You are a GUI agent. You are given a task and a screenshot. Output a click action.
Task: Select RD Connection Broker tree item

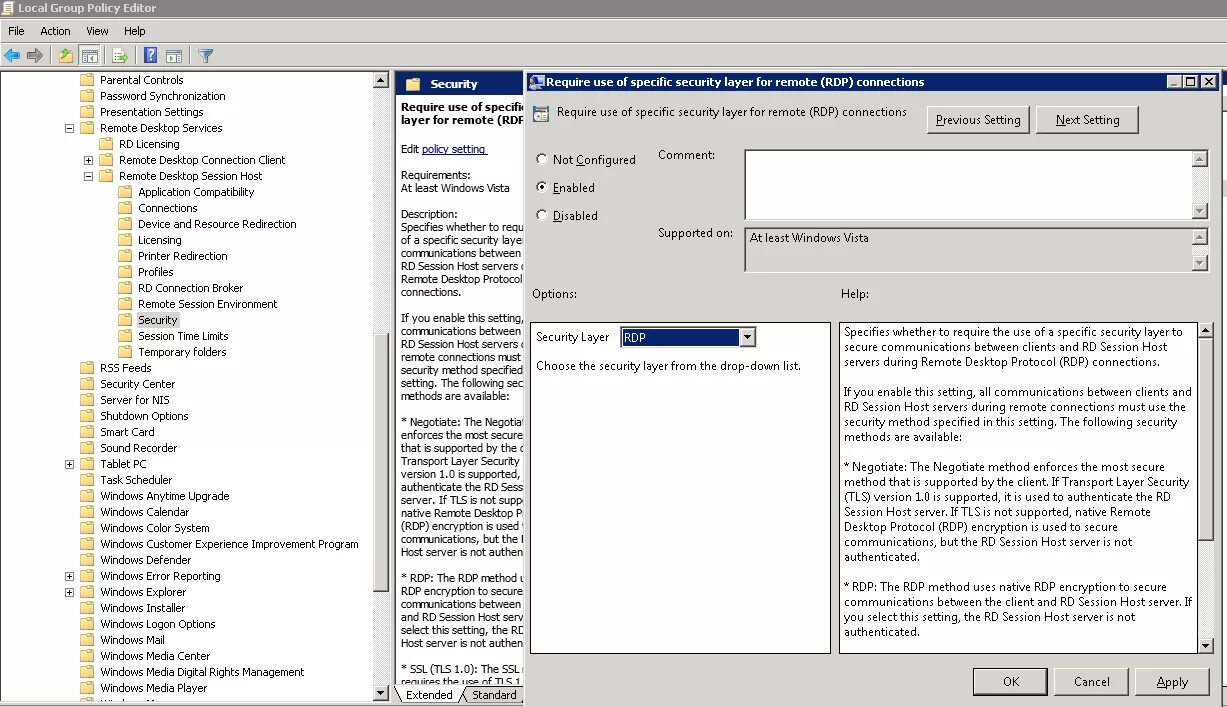coord(190,288)
